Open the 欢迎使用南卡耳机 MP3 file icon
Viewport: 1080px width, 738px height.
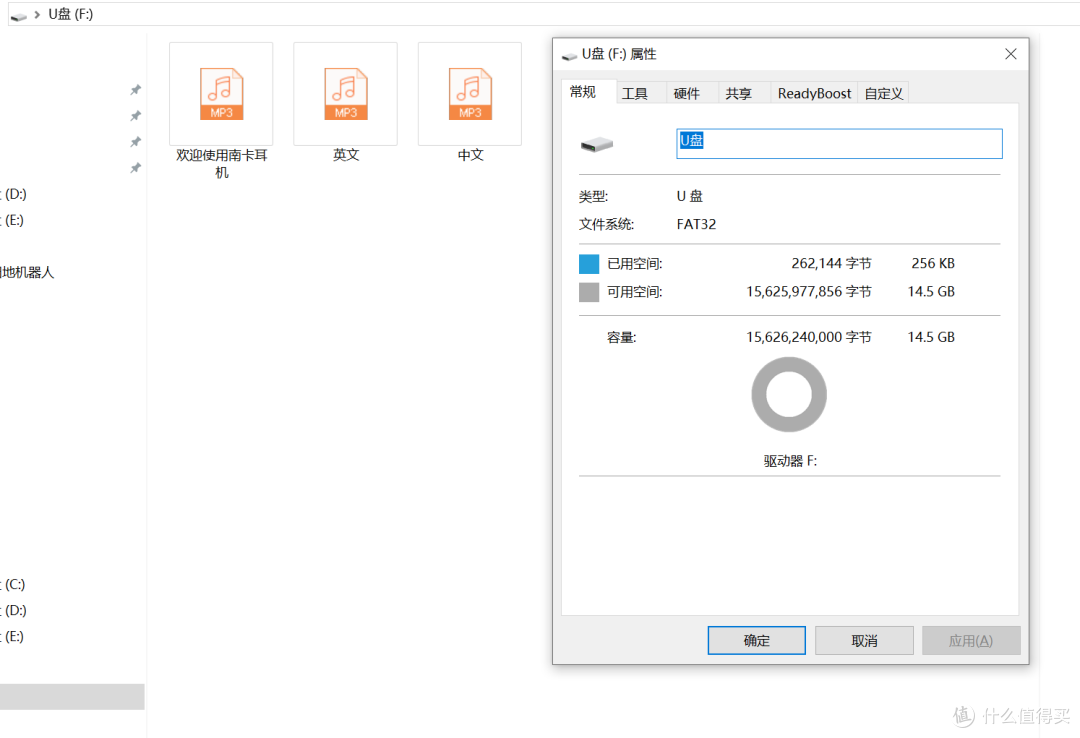(221, 94)
